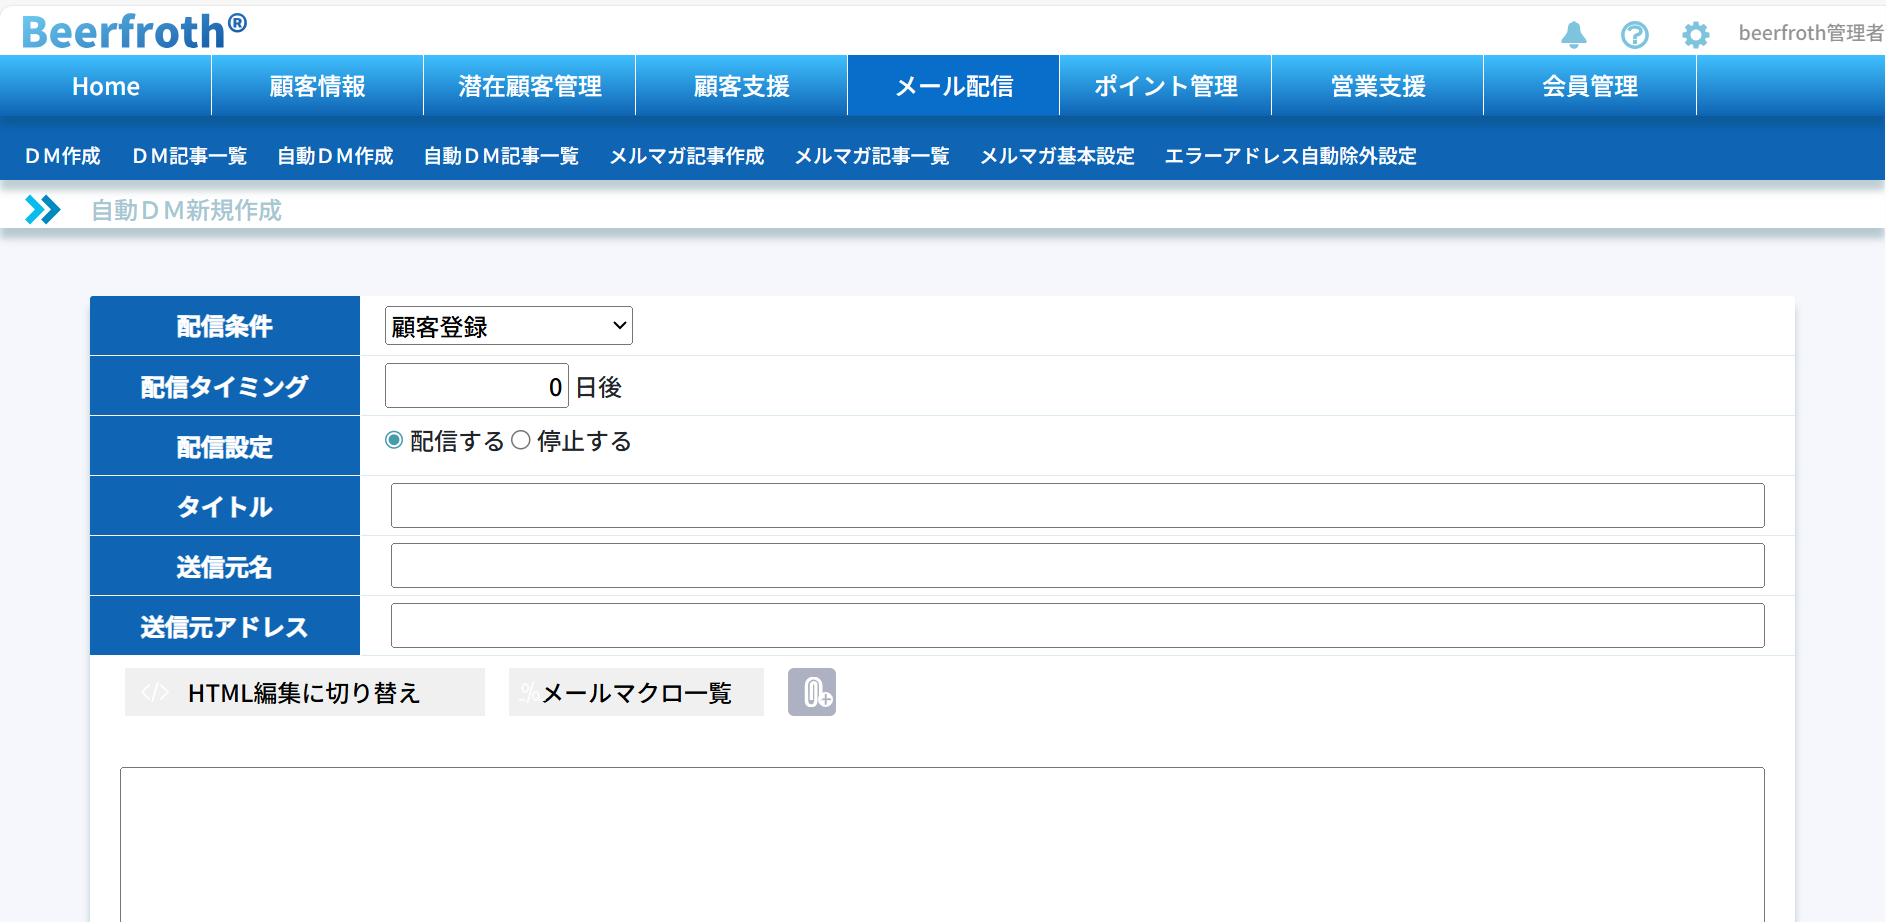The height and width of the screenshot is (922, 1886).
Task: Open the 自動DM記事一覧 submenu link
Action: [x=501, y=156]
